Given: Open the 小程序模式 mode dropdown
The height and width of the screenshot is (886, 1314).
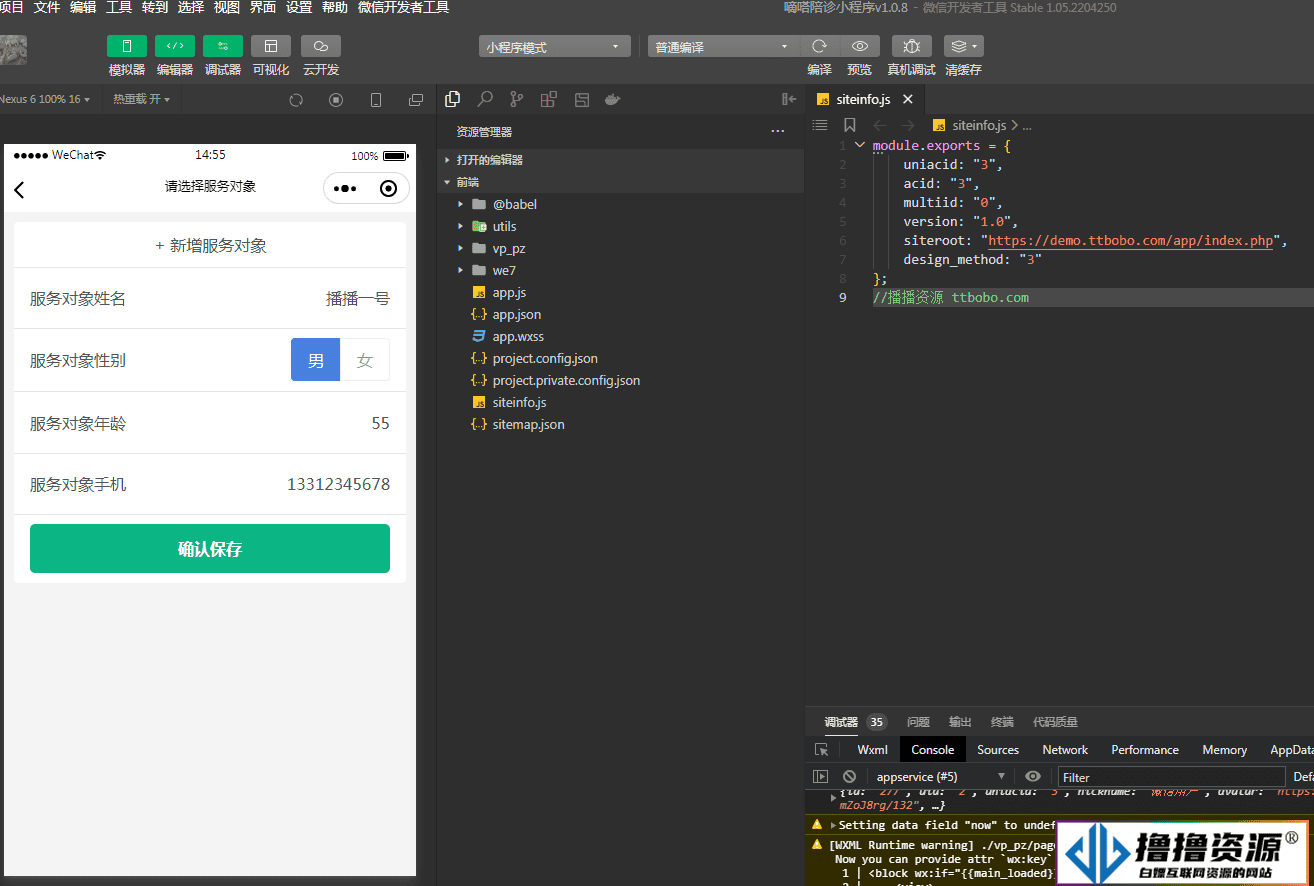Looking at the screenshot, I should (x=554, y=47).
